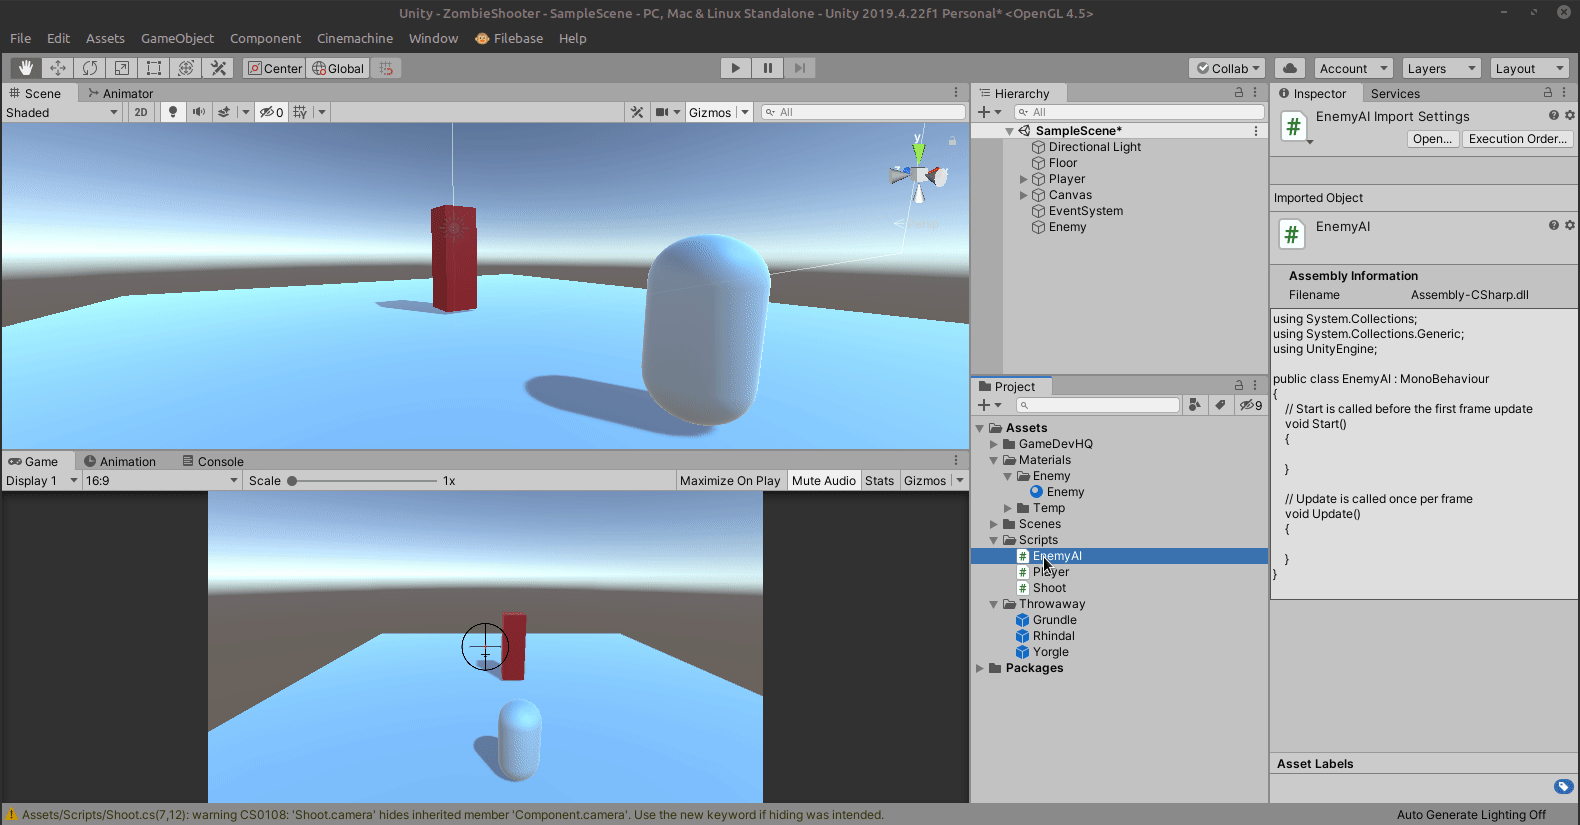Image resolution: width=1580 pixels, height=825 pixels.
Task: Switch to the Console tab
Action: (214, 462)
